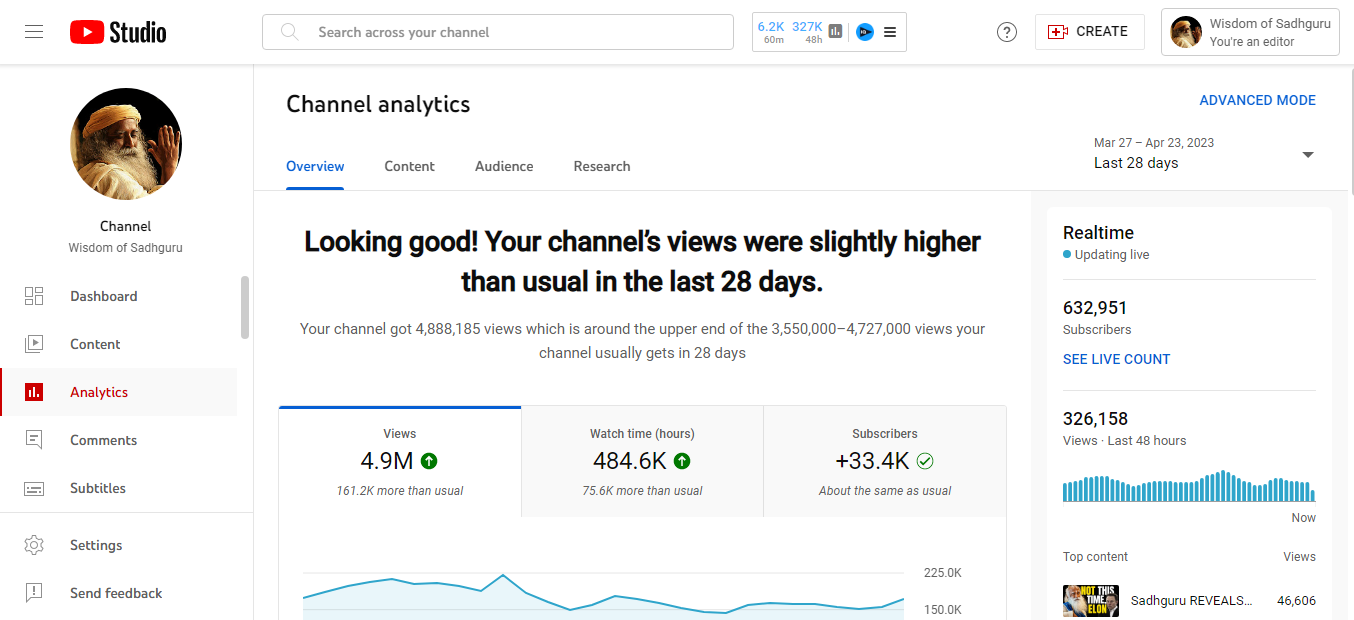Click the Mar 27 – Apr 23, 2023 text
Viewport: 1354px width, 620px height.
pyautogui.click(x=1154, y=143)
